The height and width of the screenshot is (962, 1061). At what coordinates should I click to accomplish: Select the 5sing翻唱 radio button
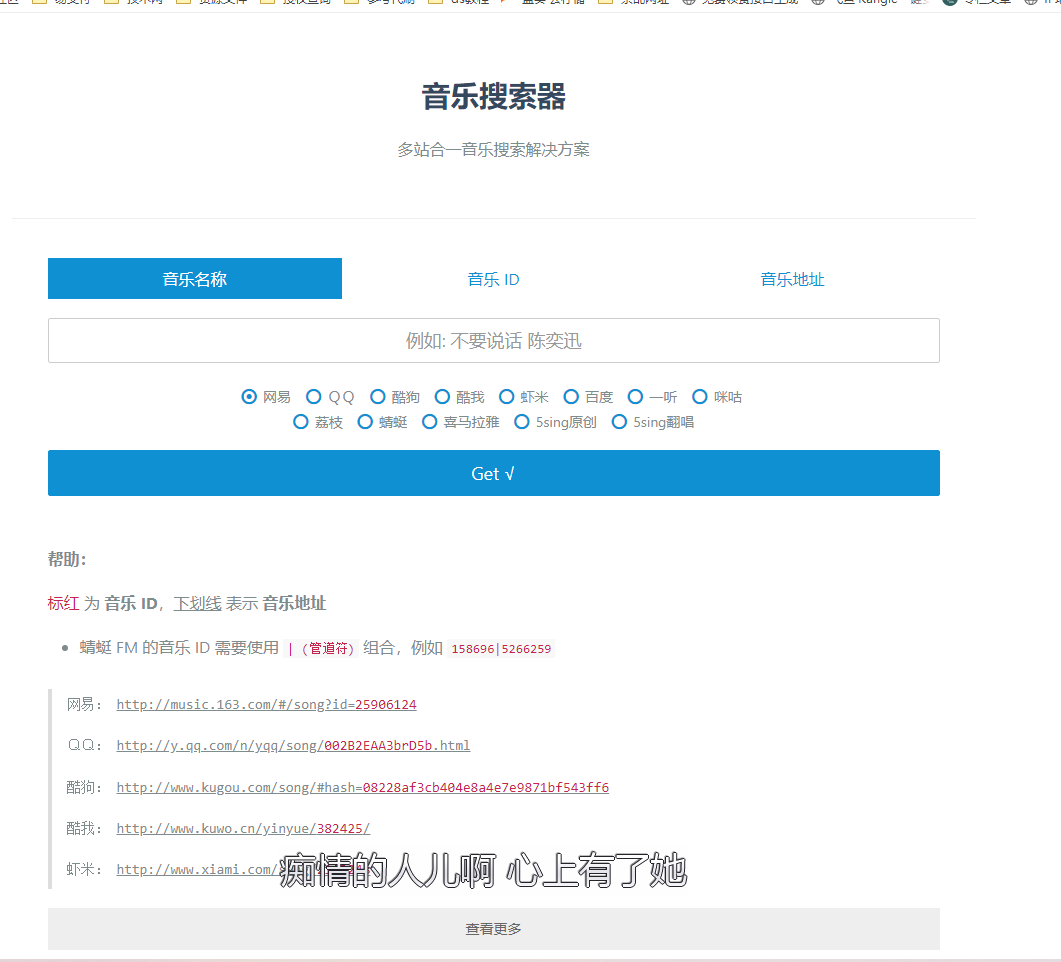[620, 422]
